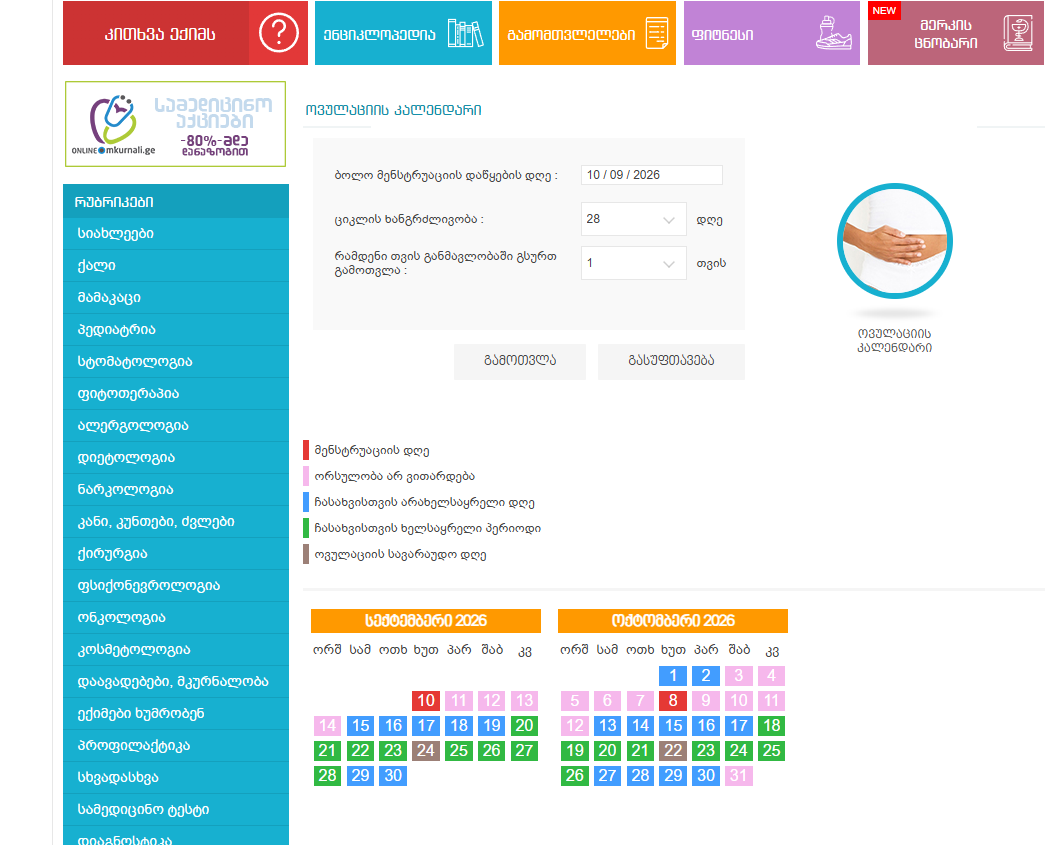Click the question mark icon in red banner
This screenshot has width=1049, height=845.
[278, 33]
